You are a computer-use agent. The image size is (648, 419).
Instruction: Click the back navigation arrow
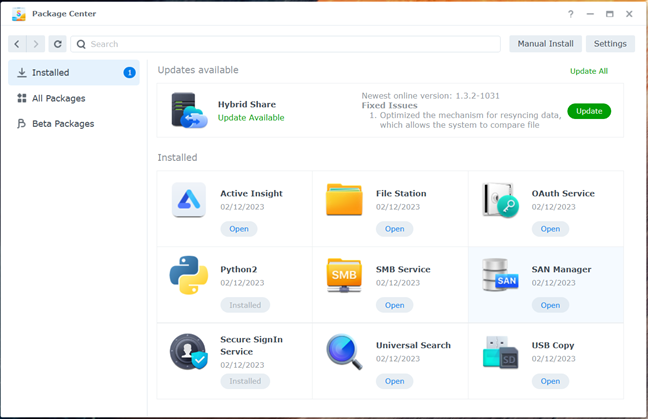pos(17,44)
